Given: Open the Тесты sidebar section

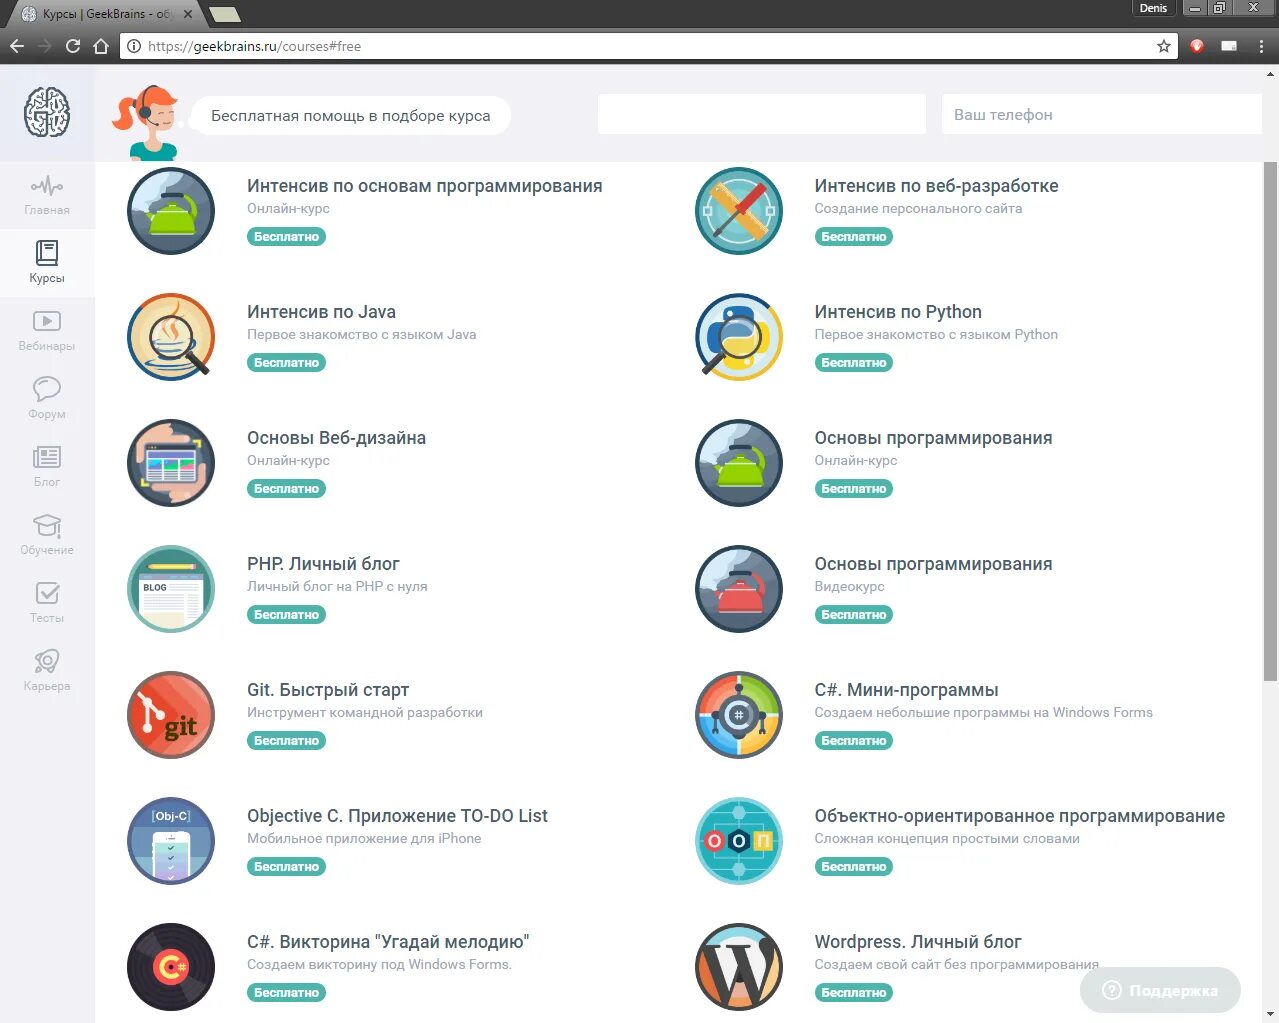Looking at the screenshot, I should coord(47,603).
